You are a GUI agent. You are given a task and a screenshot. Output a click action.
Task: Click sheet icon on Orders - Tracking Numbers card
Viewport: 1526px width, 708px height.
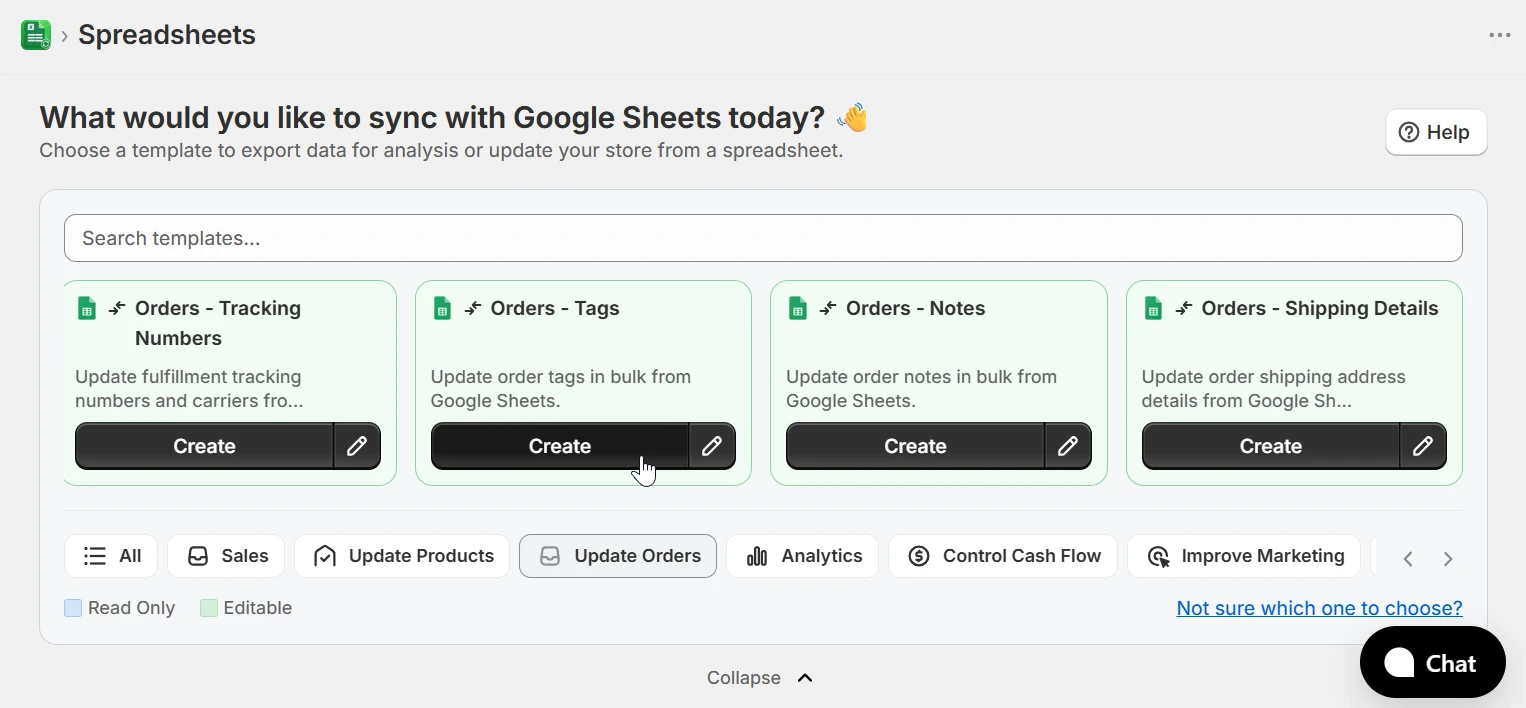[87, 309]
